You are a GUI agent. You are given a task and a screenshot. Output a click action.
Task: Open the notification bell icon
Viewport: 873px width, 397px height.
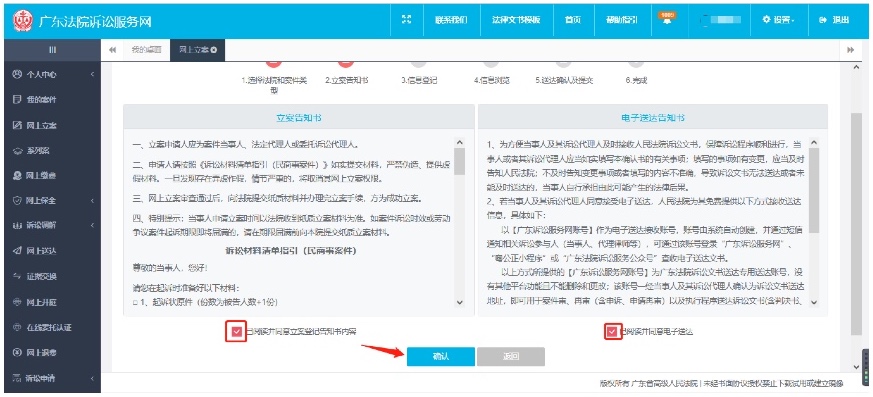tap(666, 19)
